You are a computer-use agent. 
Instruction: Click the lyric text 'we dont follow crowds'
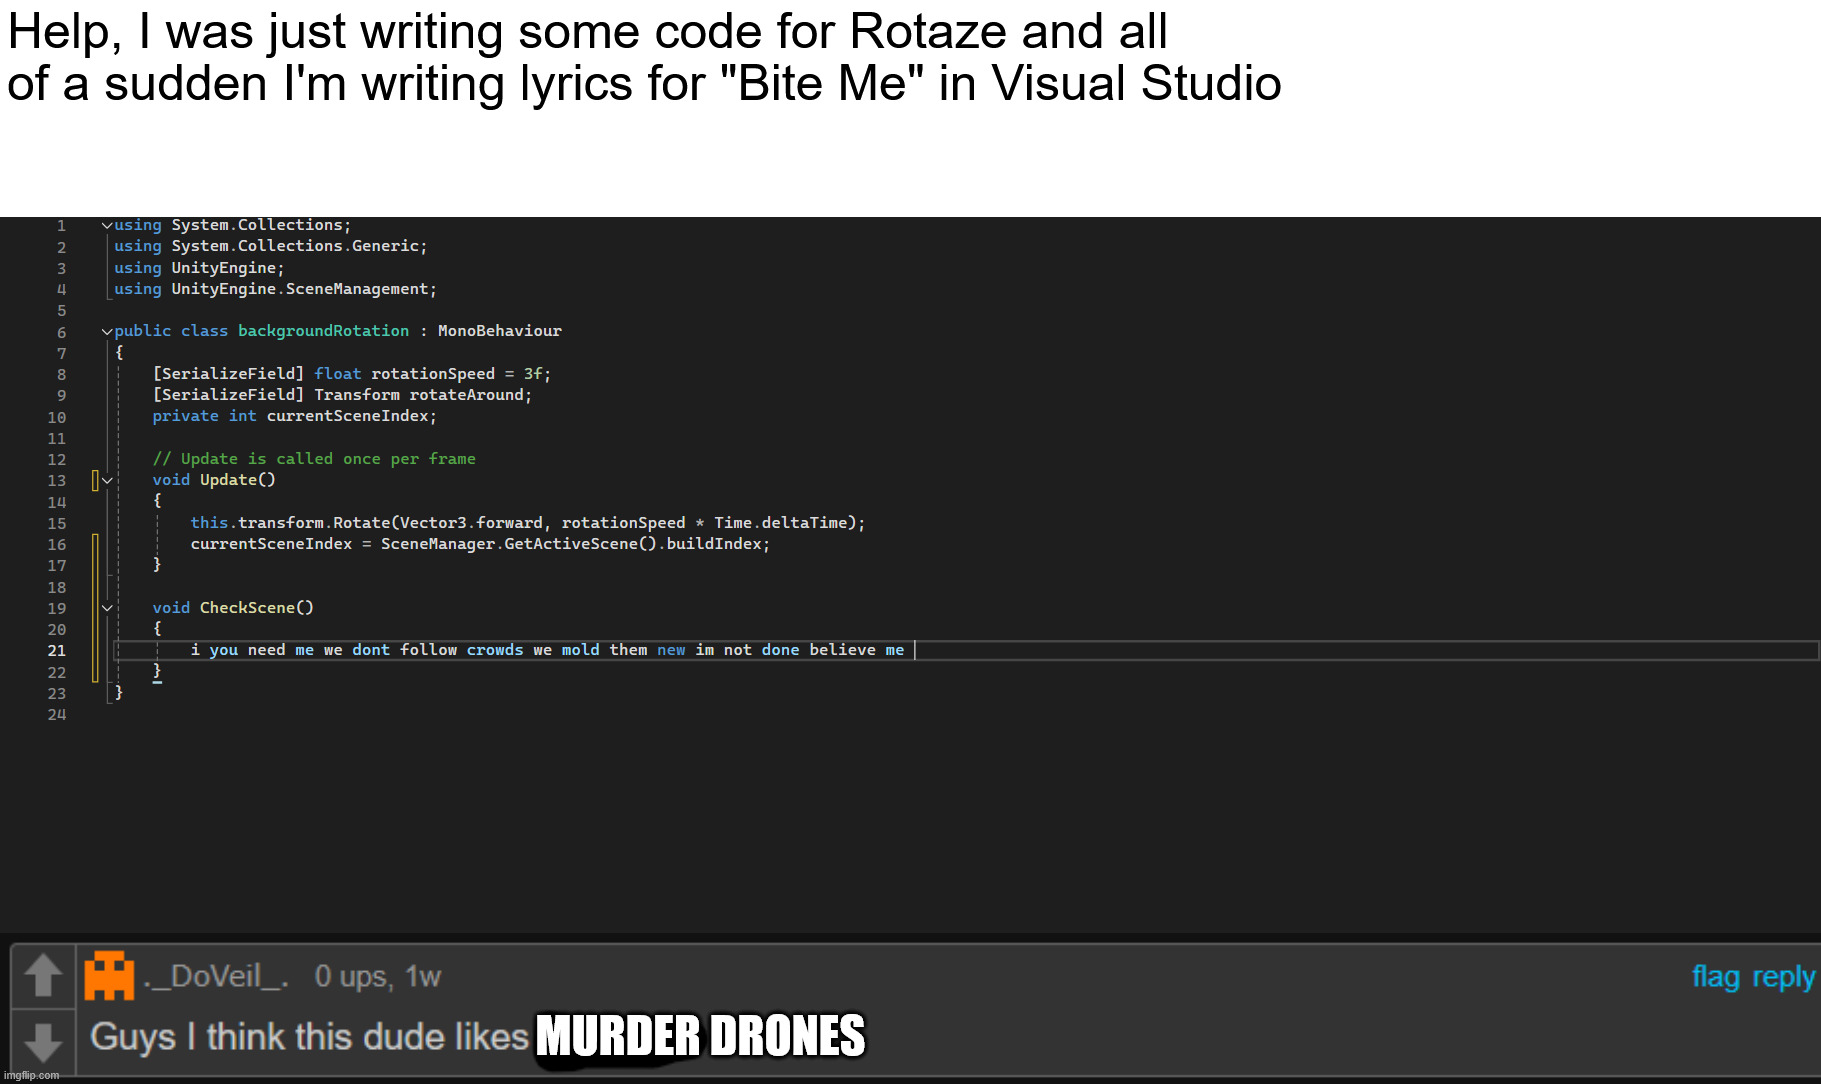pos(423,650)
